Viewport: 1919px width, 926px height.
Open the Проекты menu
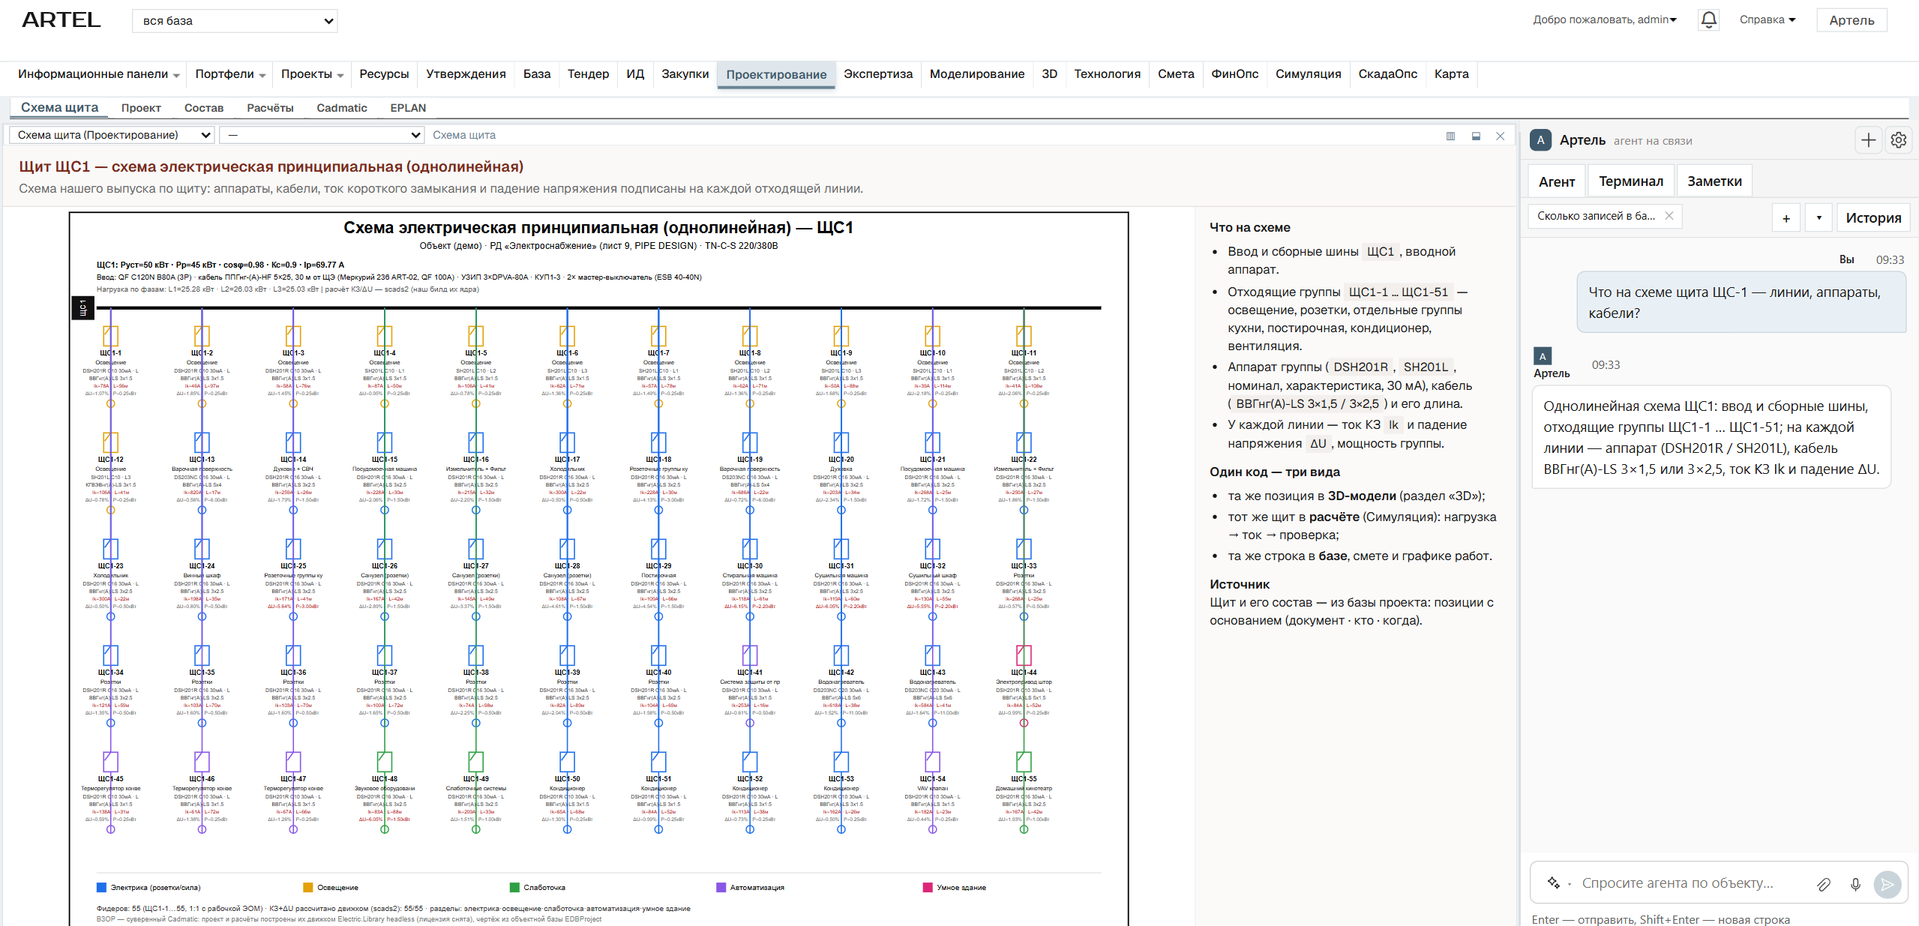pyautogui.click(x=312, y=74)
